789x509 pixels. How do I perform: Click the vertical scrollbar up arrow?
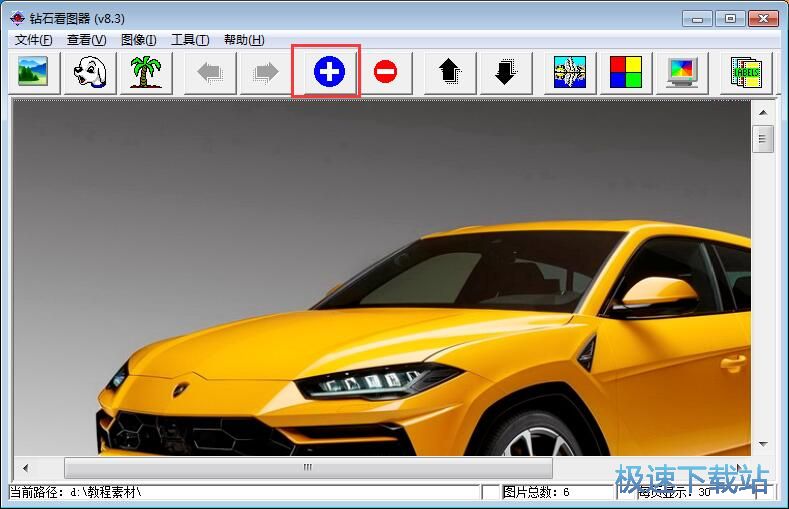pyautogui.click(x=764, y=111)
